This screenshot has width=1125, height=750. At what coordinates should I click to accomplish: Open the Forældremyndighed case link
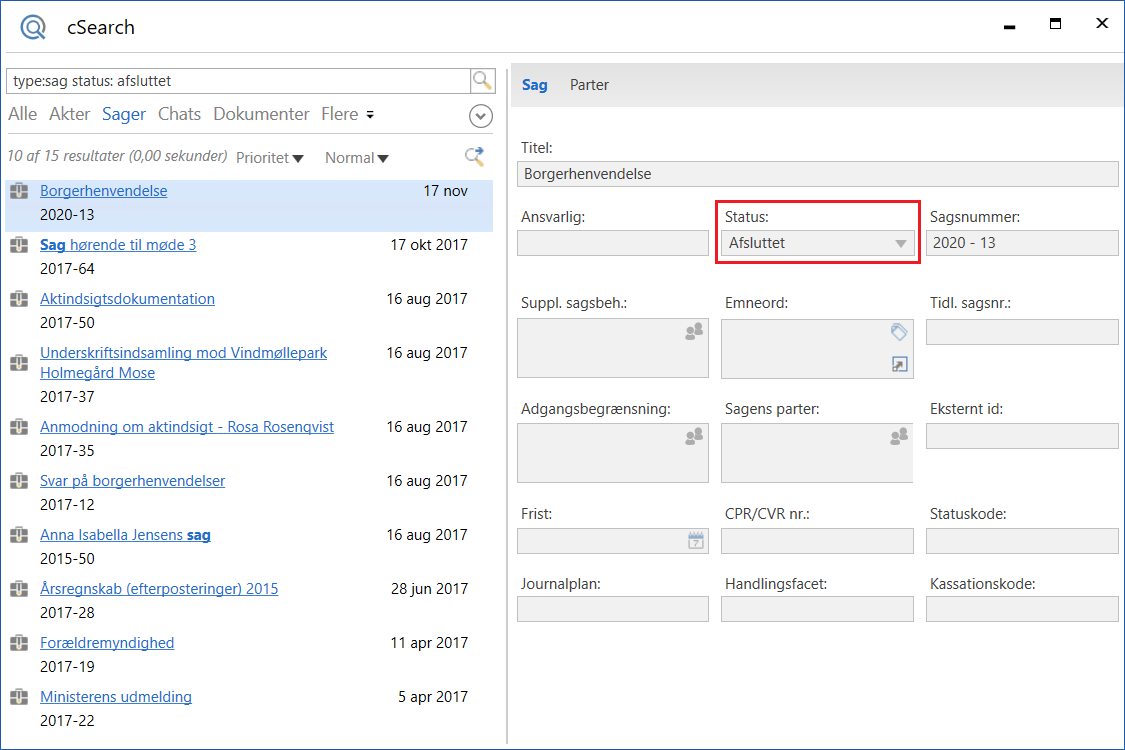click(107, 643)
